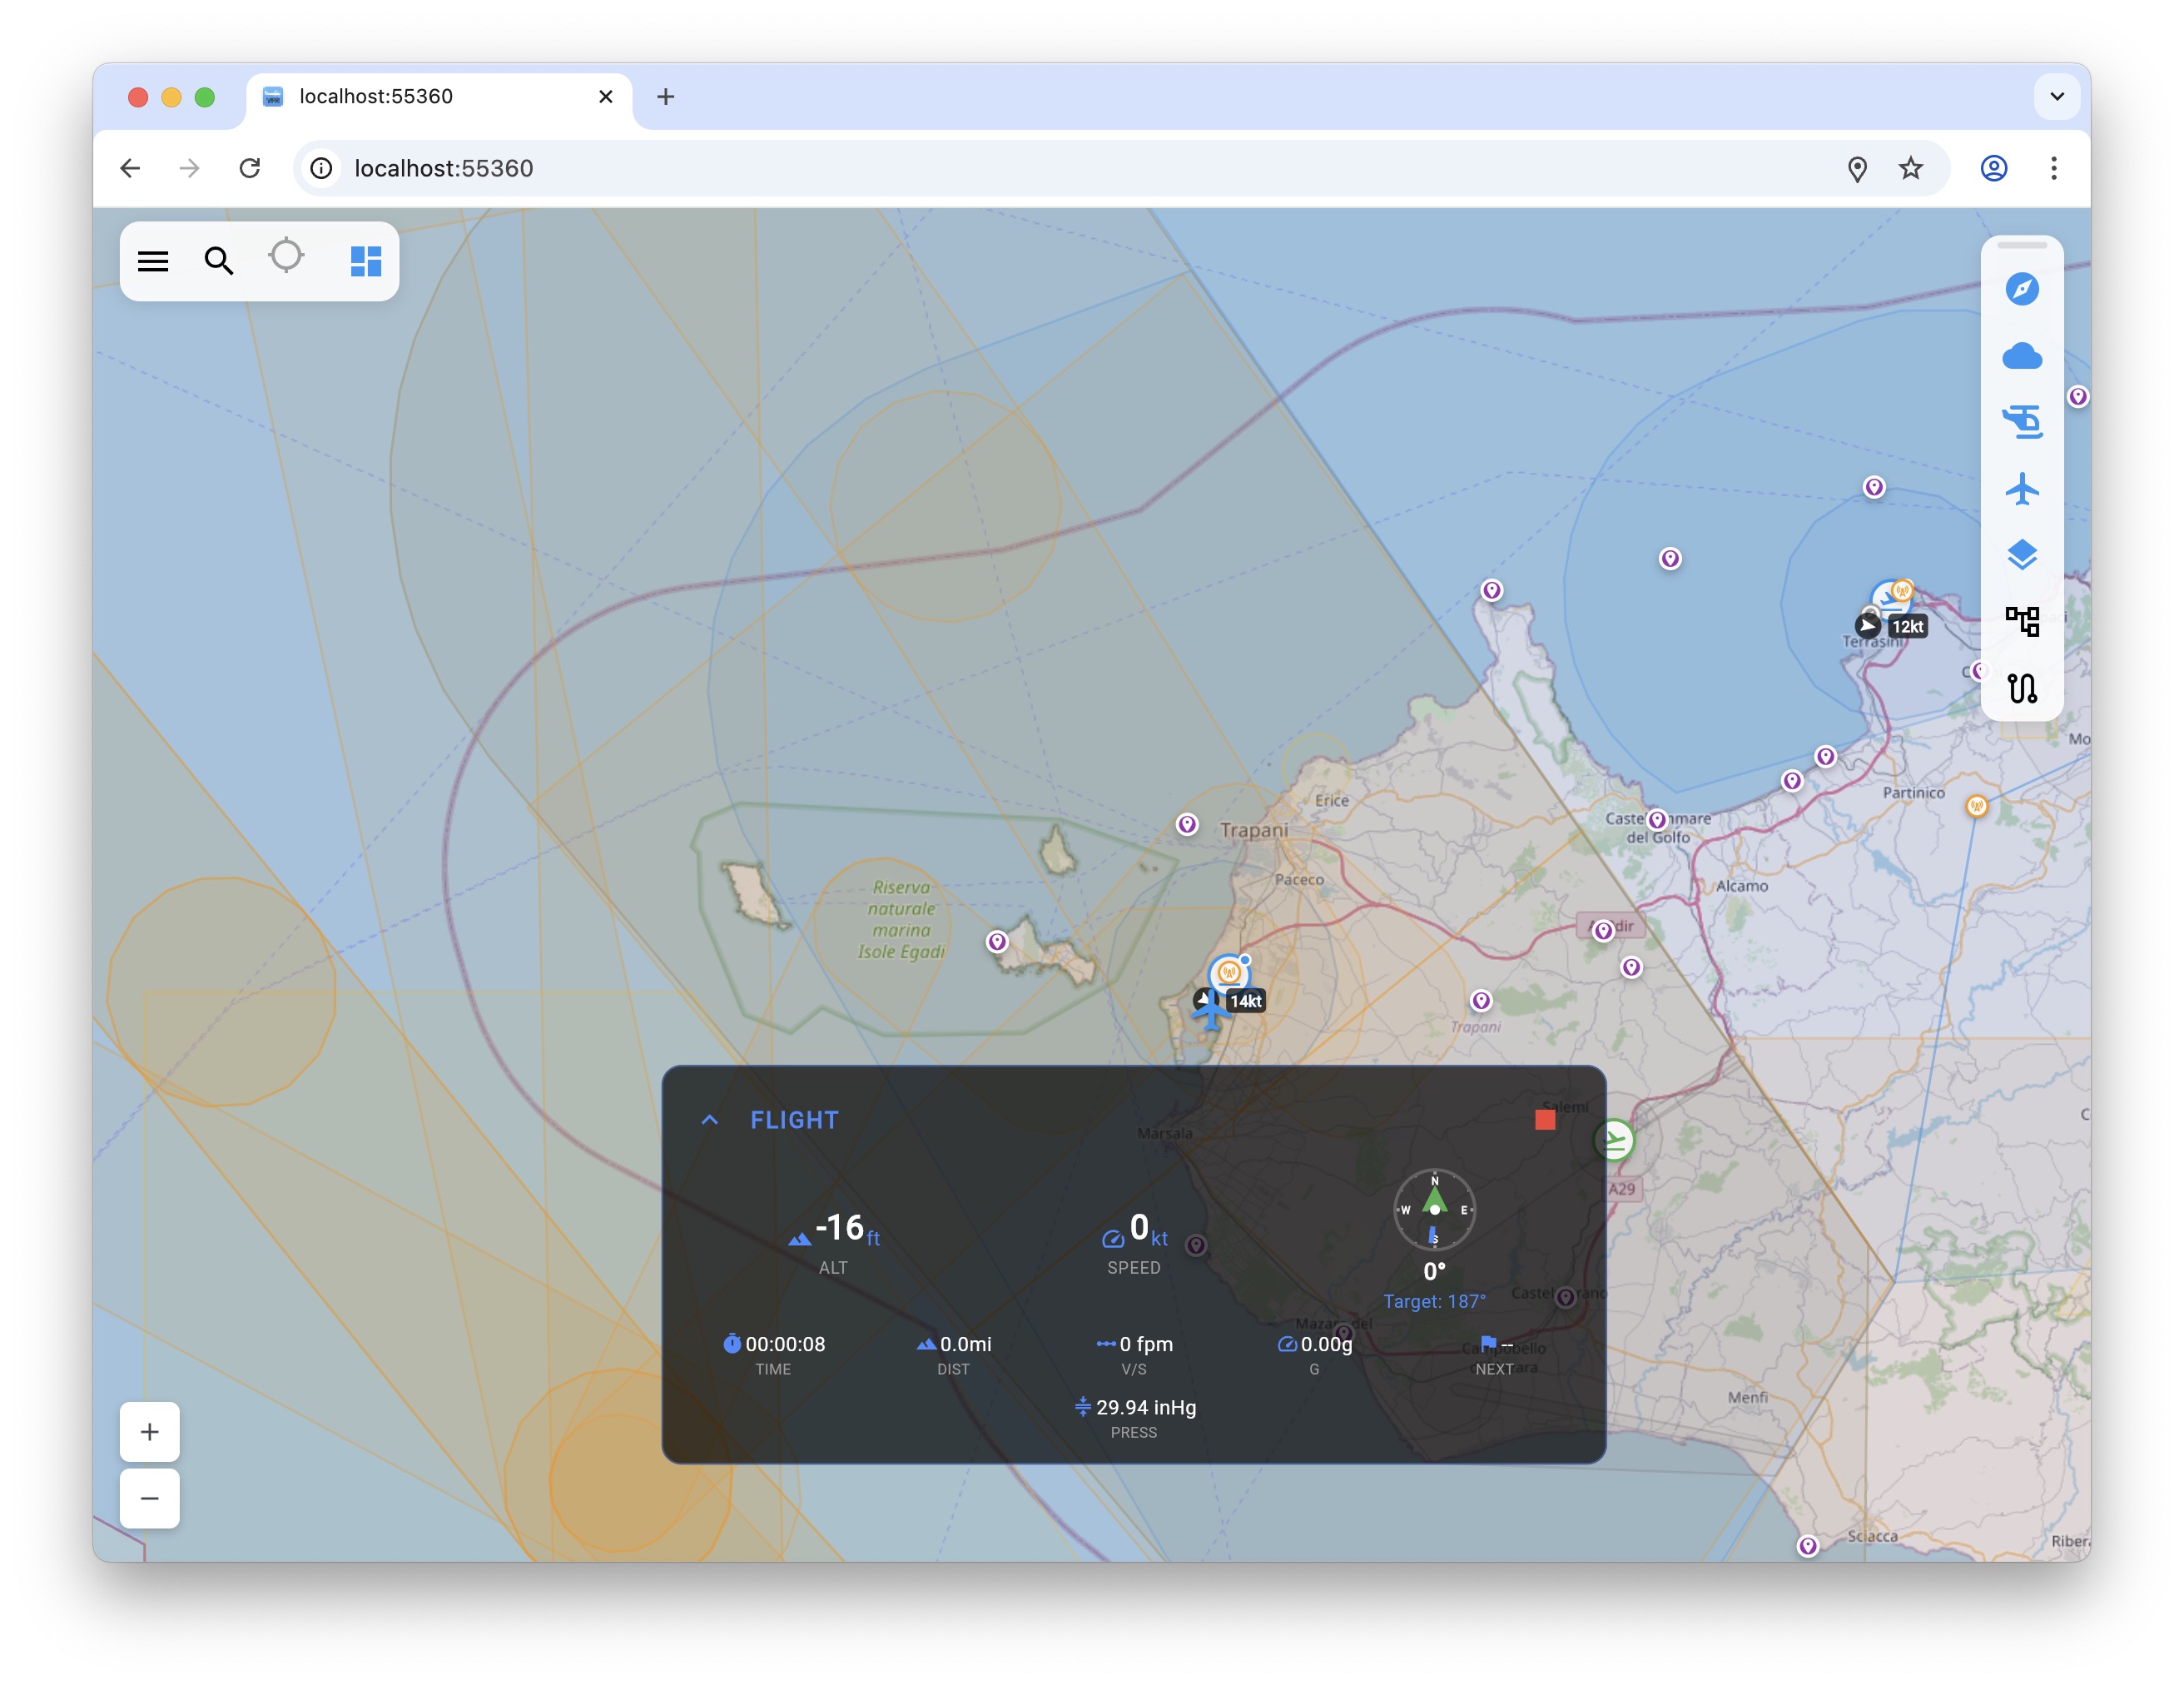This screenshot has height=1685, width=2184.
Task: Click the FLIGHT panel title
Action: coord(794,1119)
